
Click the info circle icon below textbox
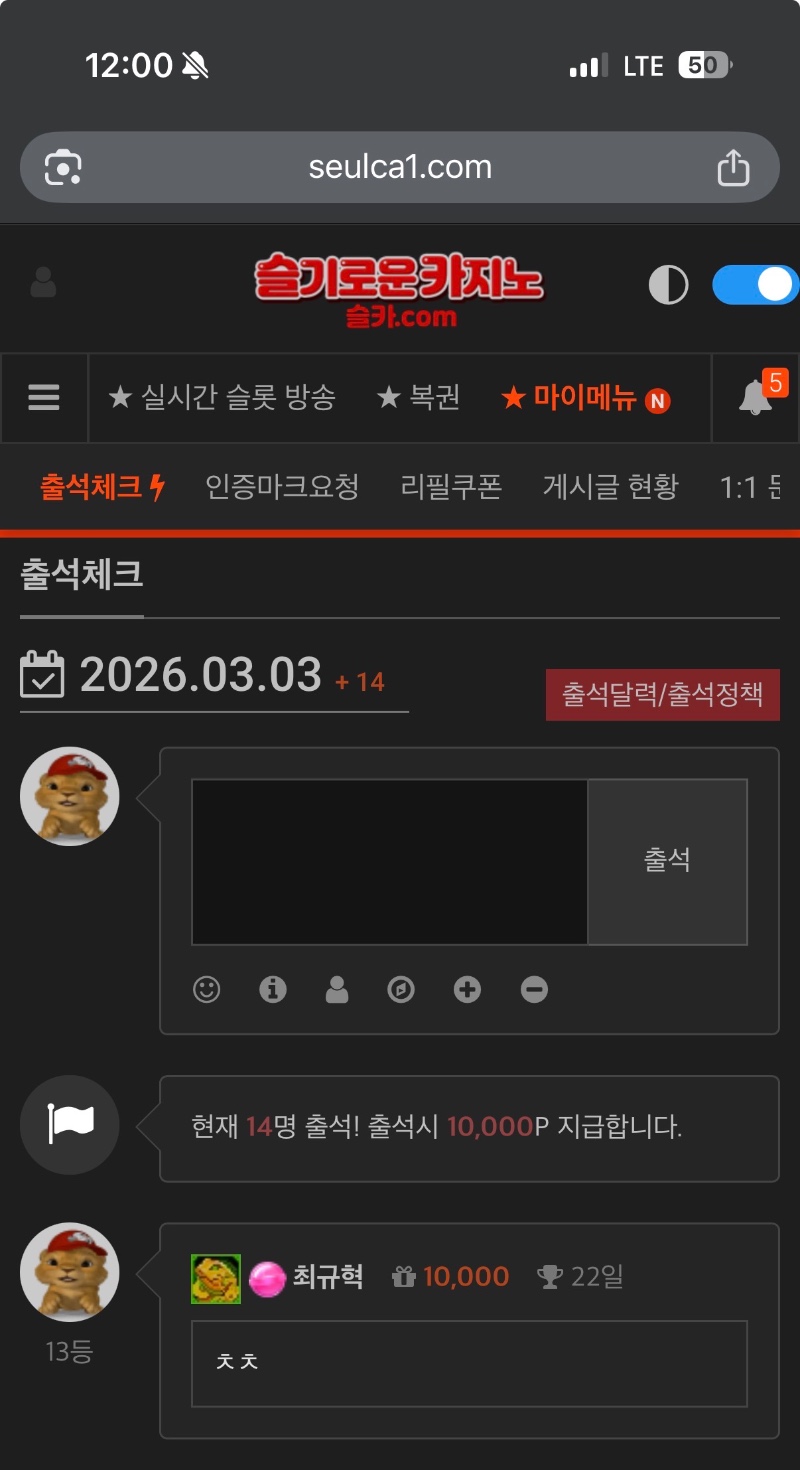273,990
